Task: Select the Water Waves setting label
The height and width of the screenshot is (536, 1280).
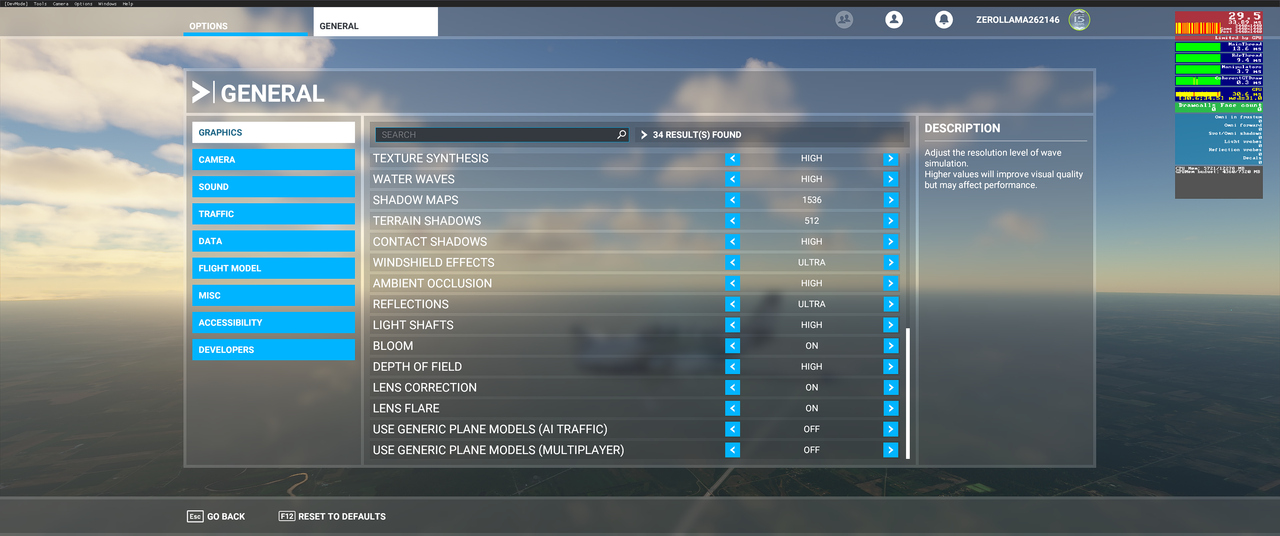Action: pos(413,179)
